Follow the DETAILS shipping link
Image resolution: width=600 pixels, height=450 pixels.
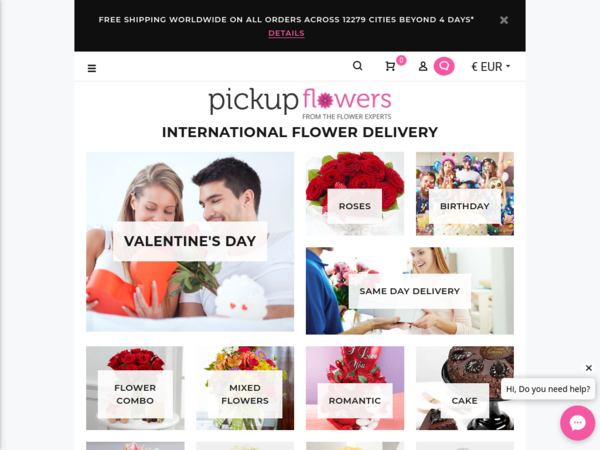286,33
